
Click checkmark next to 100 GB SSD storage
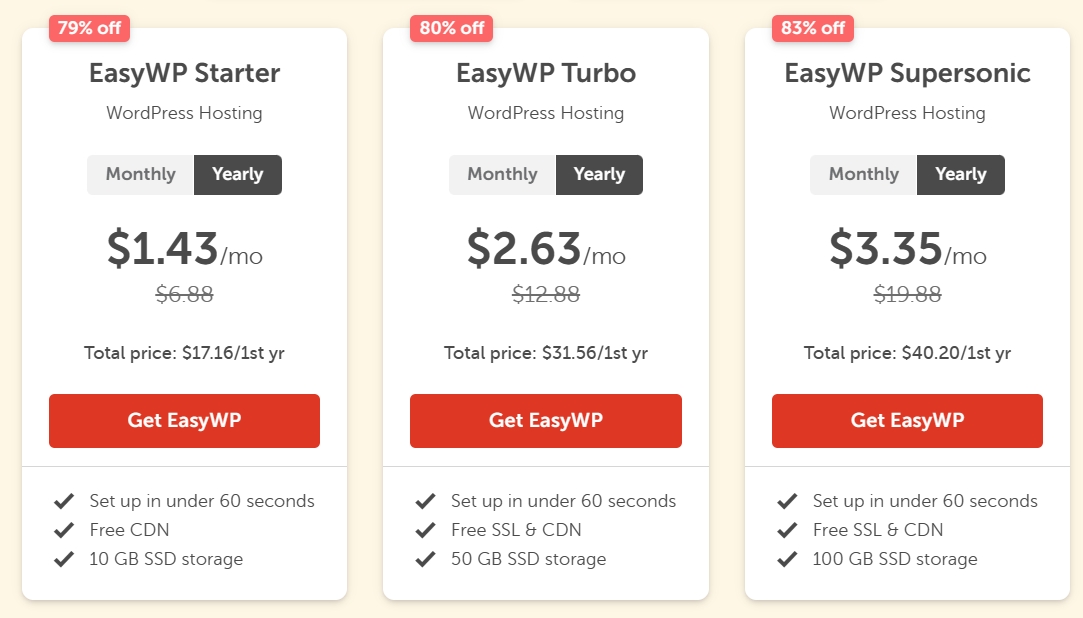[788, 559]
